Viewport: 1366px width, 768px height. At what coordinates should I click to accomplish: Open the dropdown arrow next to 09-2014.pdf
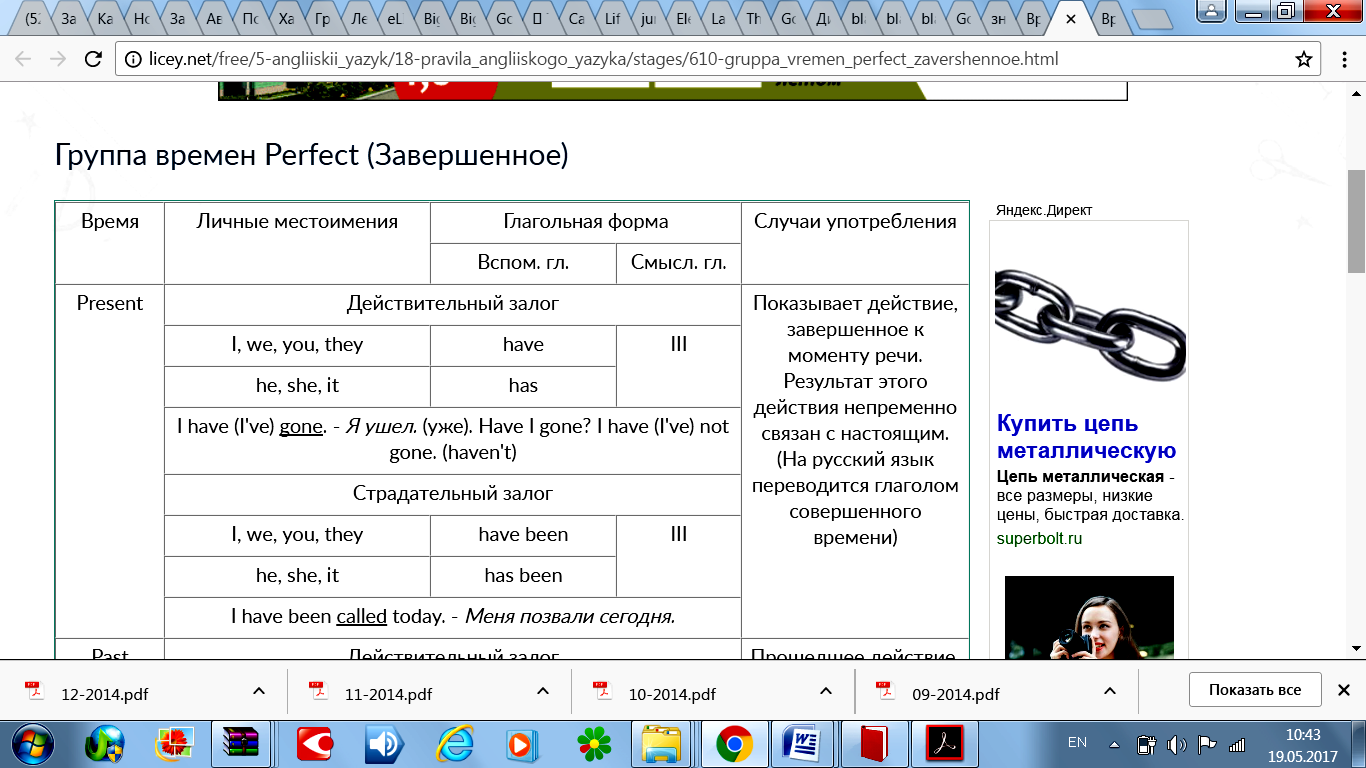click(x=1110, y=691)
